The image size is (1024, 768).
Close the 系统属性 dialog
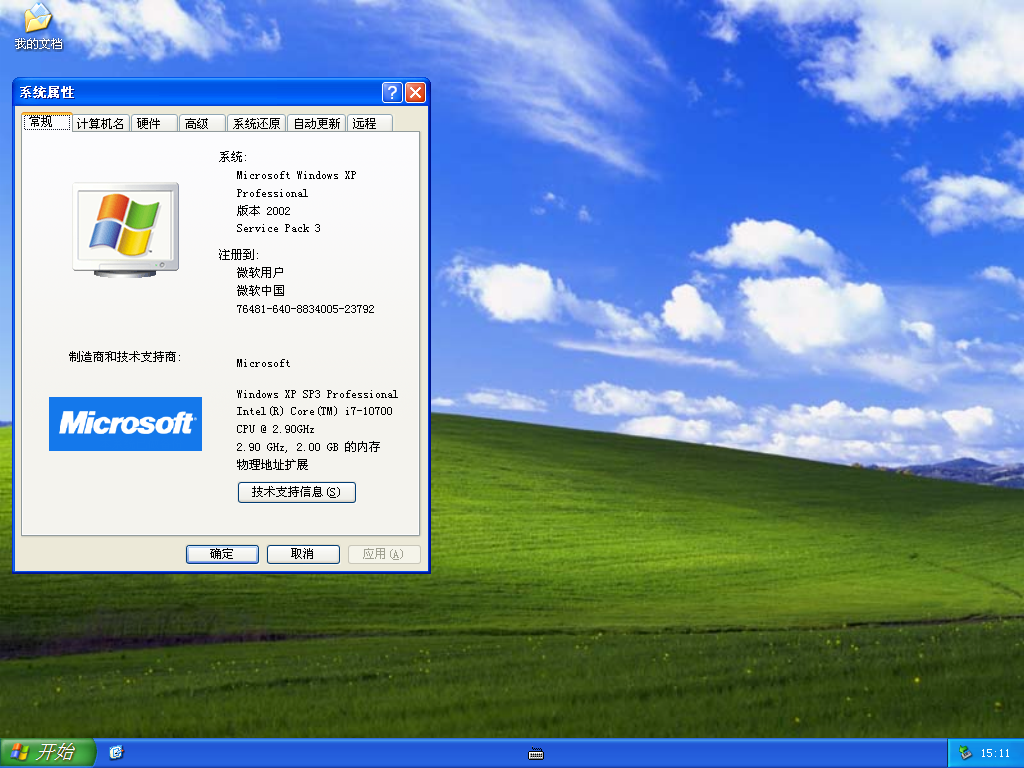(x=415, y=92)
